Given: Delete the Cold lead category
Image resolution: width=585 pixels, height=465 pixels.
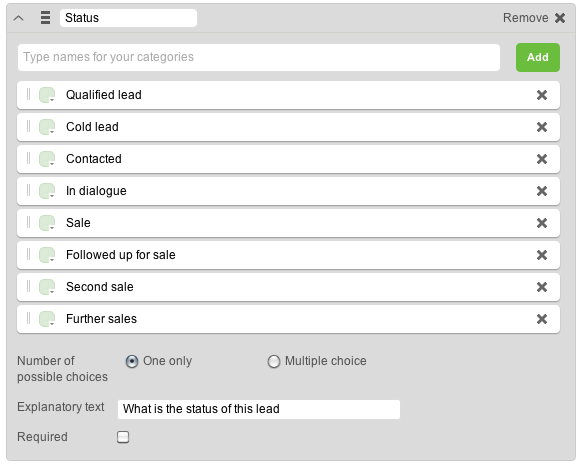Looking at the screenshot, I should 542,127.
